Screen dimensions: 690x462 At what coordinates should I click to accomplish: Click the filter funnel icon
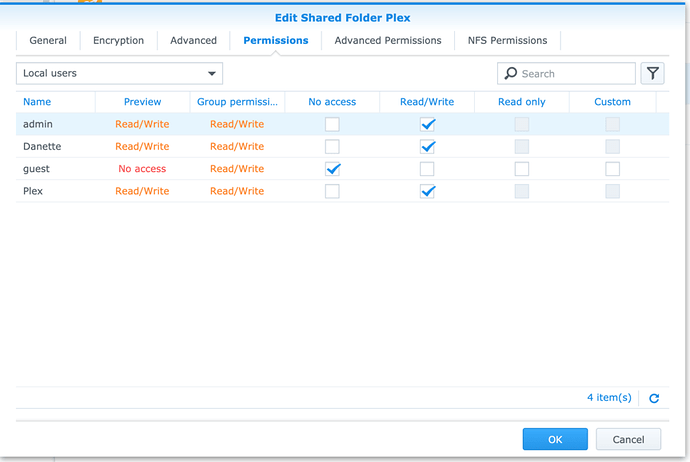[x=652, y=73]
